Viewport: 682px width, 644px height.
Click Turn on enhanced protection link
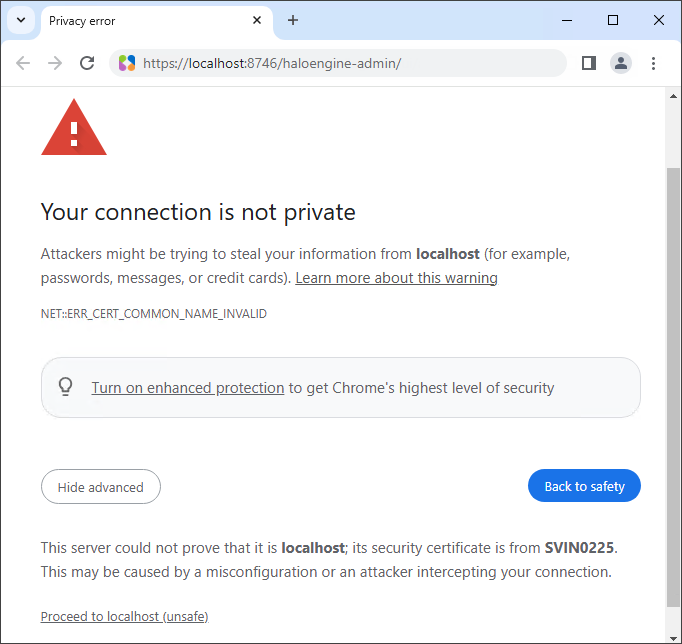[187, 388]
